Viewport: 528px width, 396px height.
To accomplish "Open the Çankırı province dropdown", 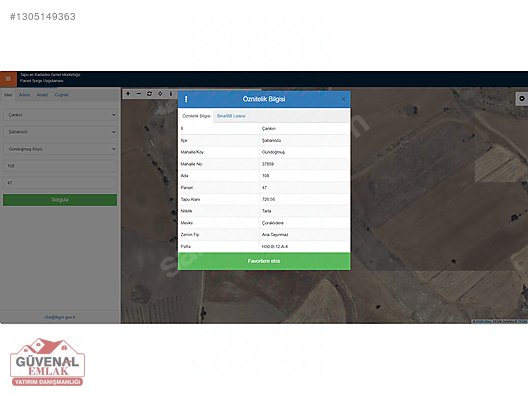I will pos(60,115).
